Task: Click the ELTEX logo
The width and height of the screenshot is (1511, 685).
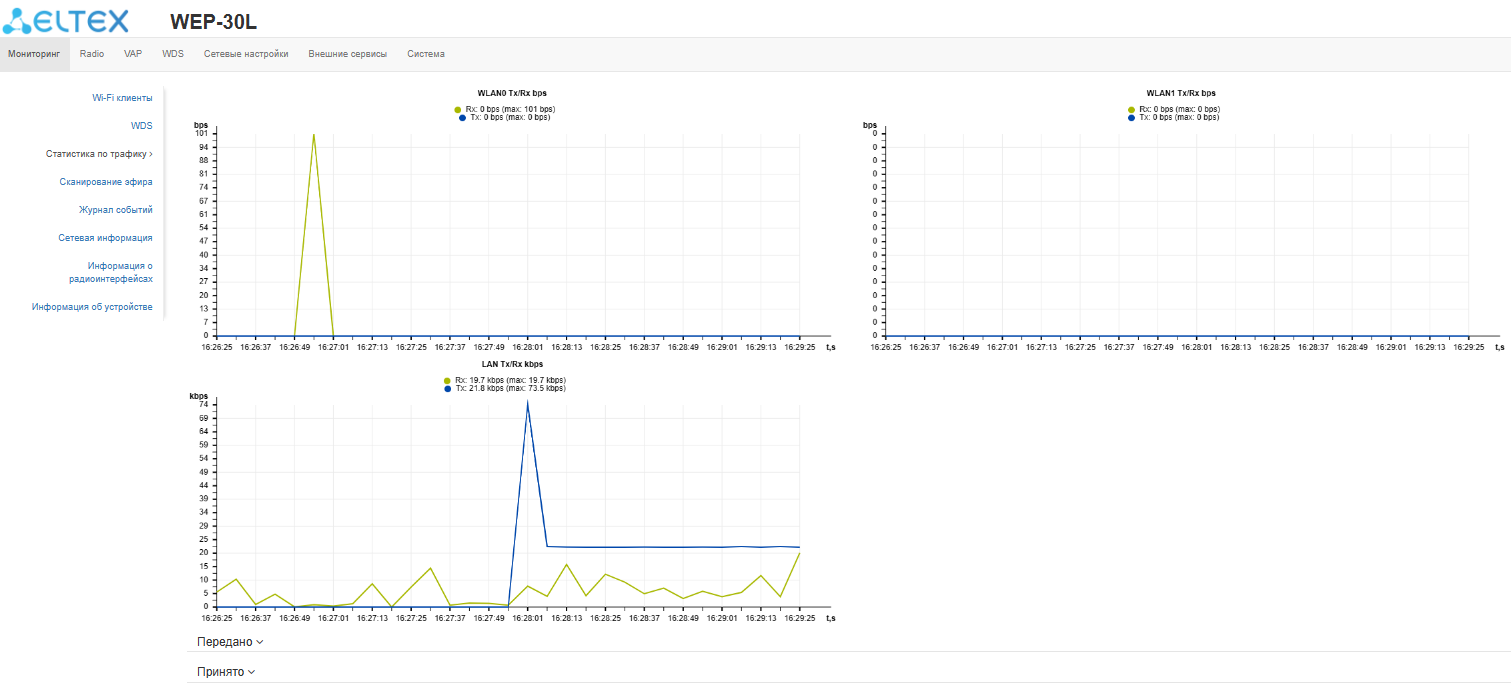Action: pos(66,19)
